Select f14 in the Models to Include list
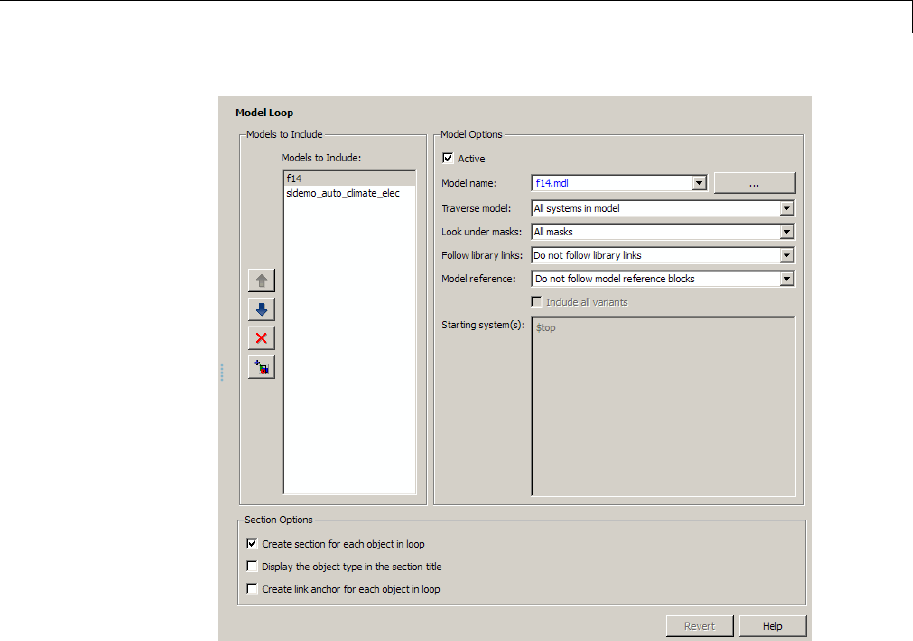The image size is (913, 641). [349, 179]
